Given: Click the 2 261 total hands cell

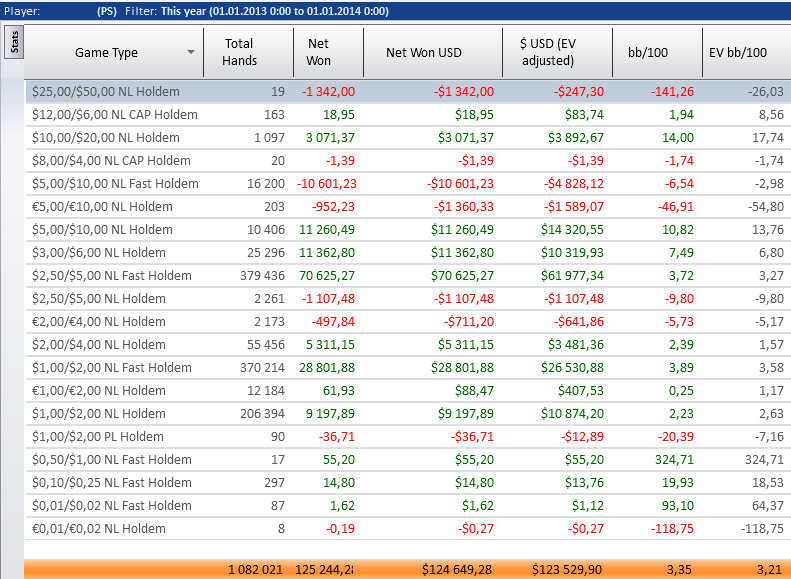Looking at the screenshot, I should [x=269, y=299].
